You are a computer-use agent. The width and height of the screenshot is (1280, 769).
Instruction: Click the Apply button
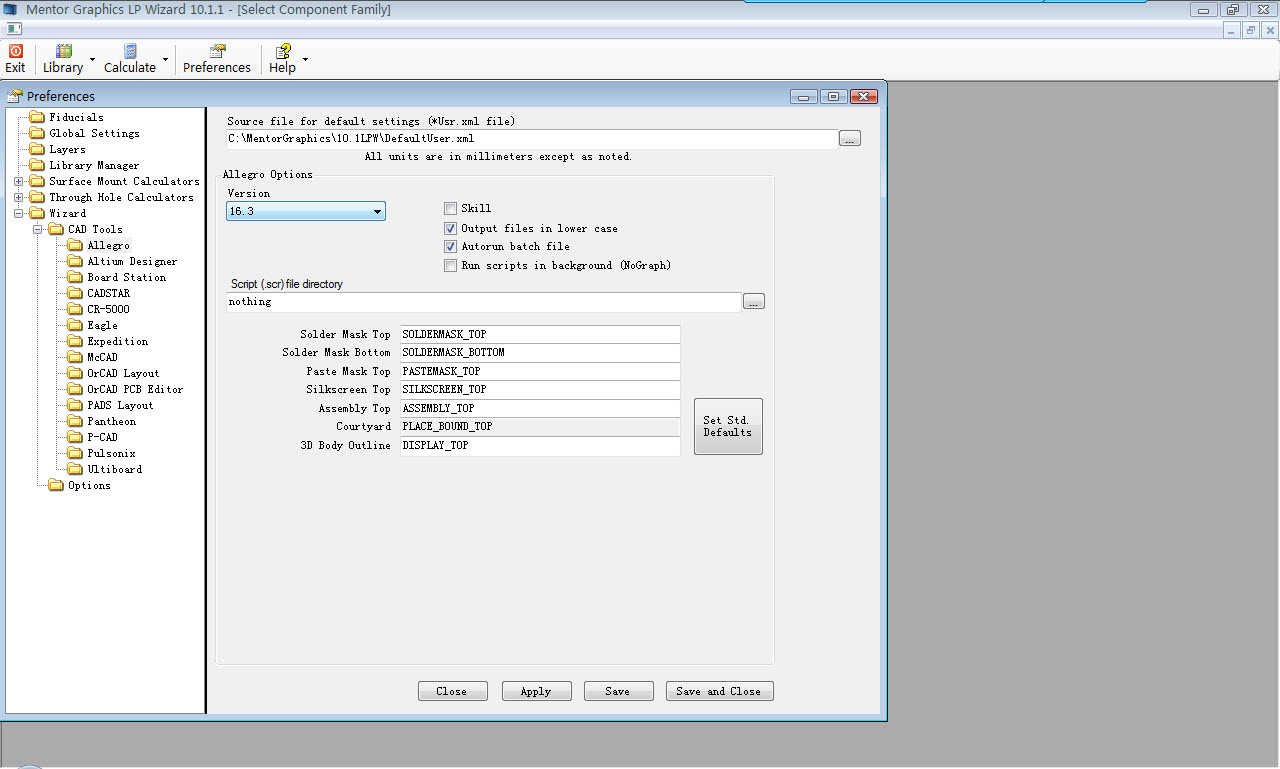[536, 691]
